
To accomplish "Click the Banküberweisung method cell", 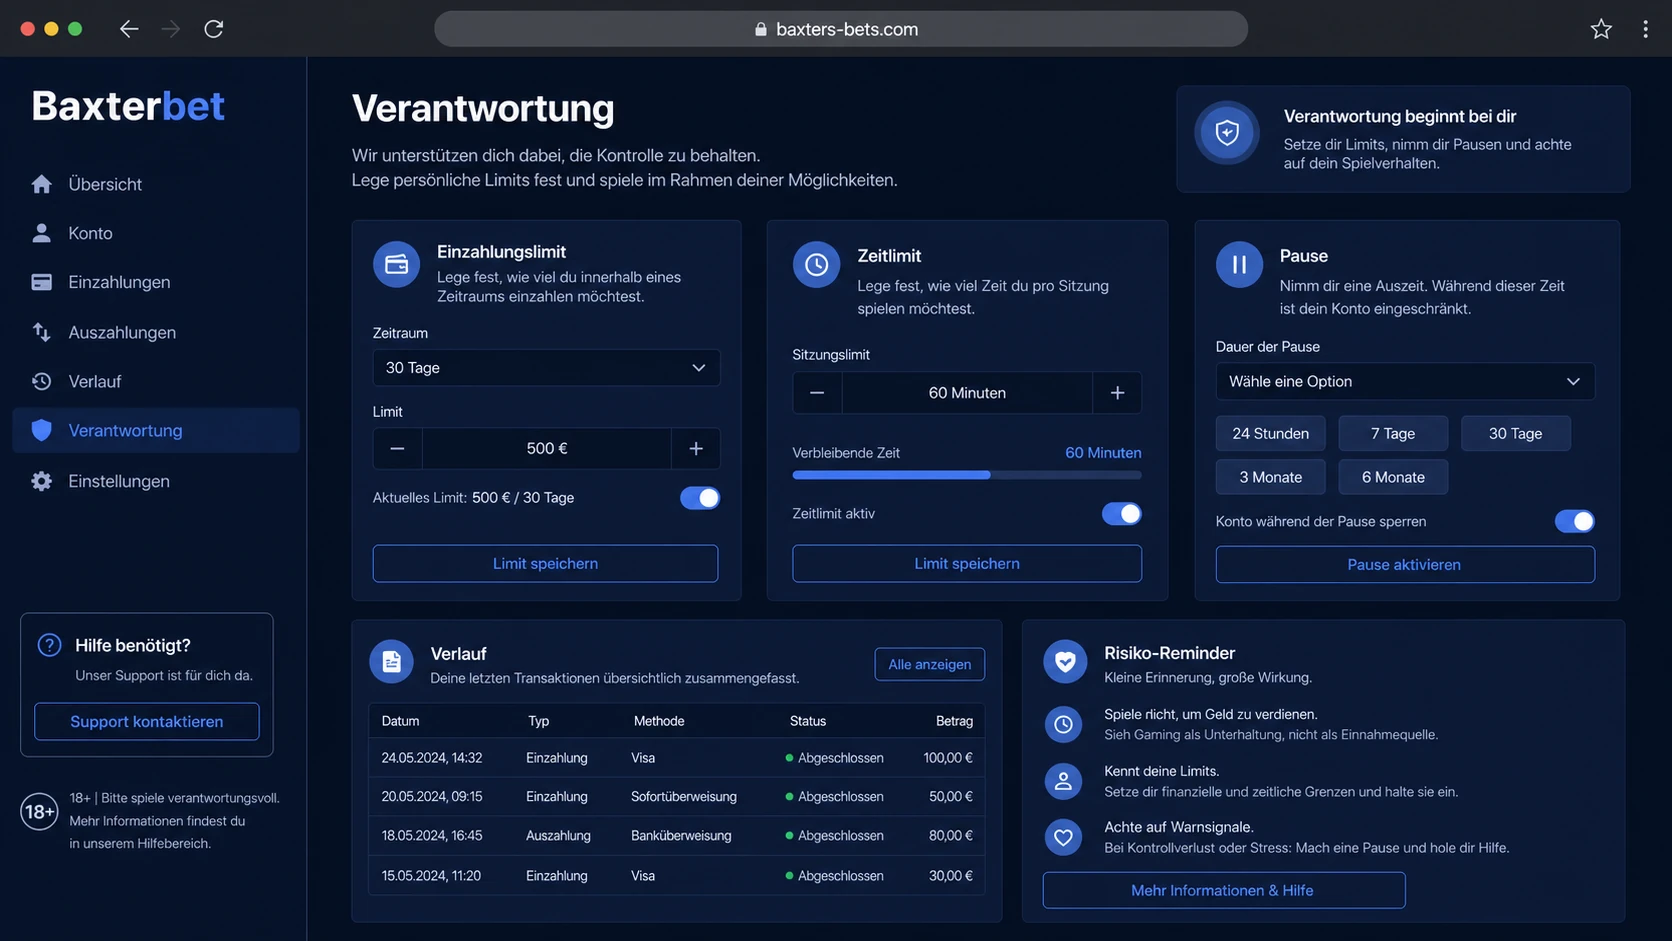I will (681, 836).
